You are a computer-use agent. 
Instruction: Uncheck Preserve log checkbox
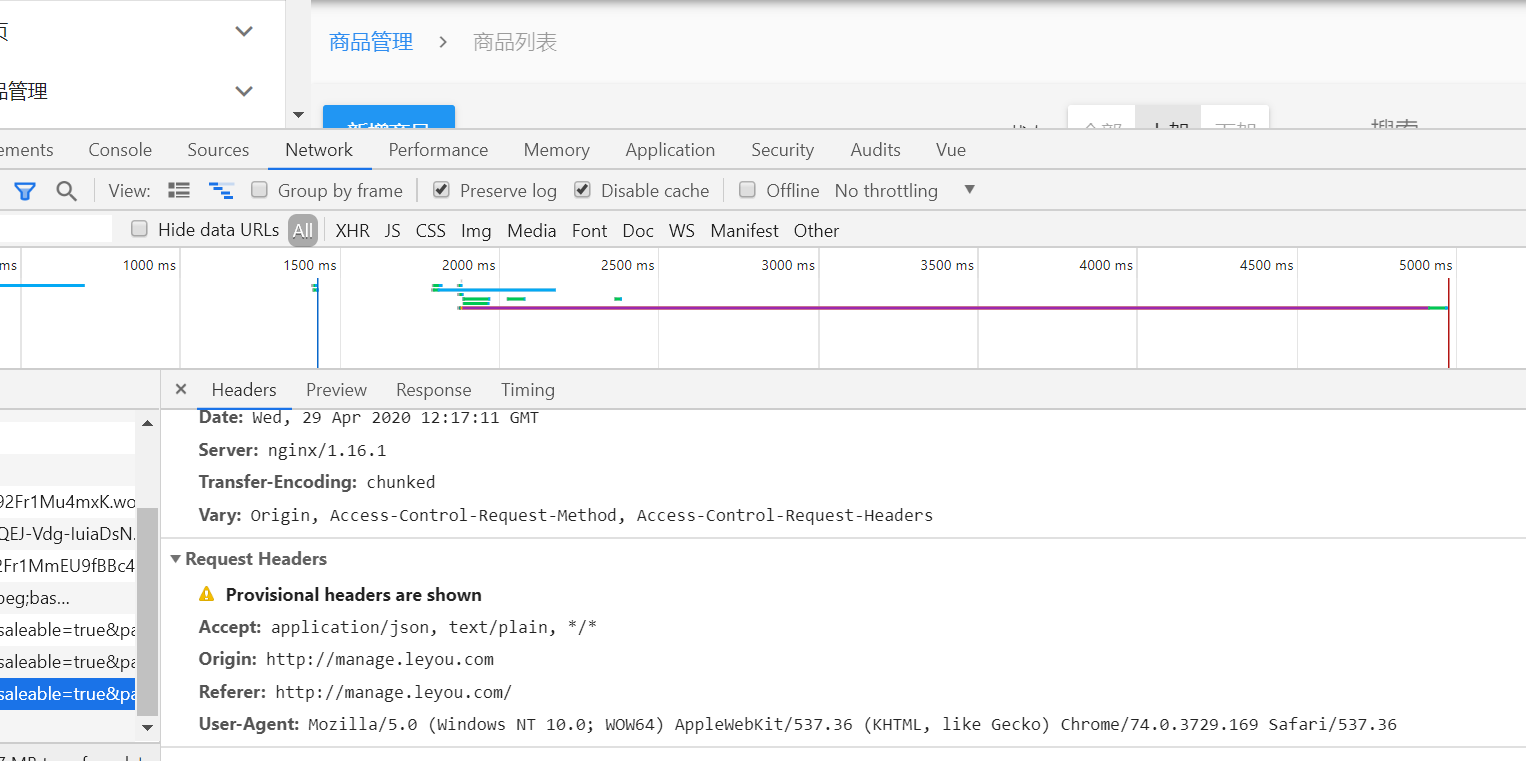pyautogui.click(x=441, y=190)
